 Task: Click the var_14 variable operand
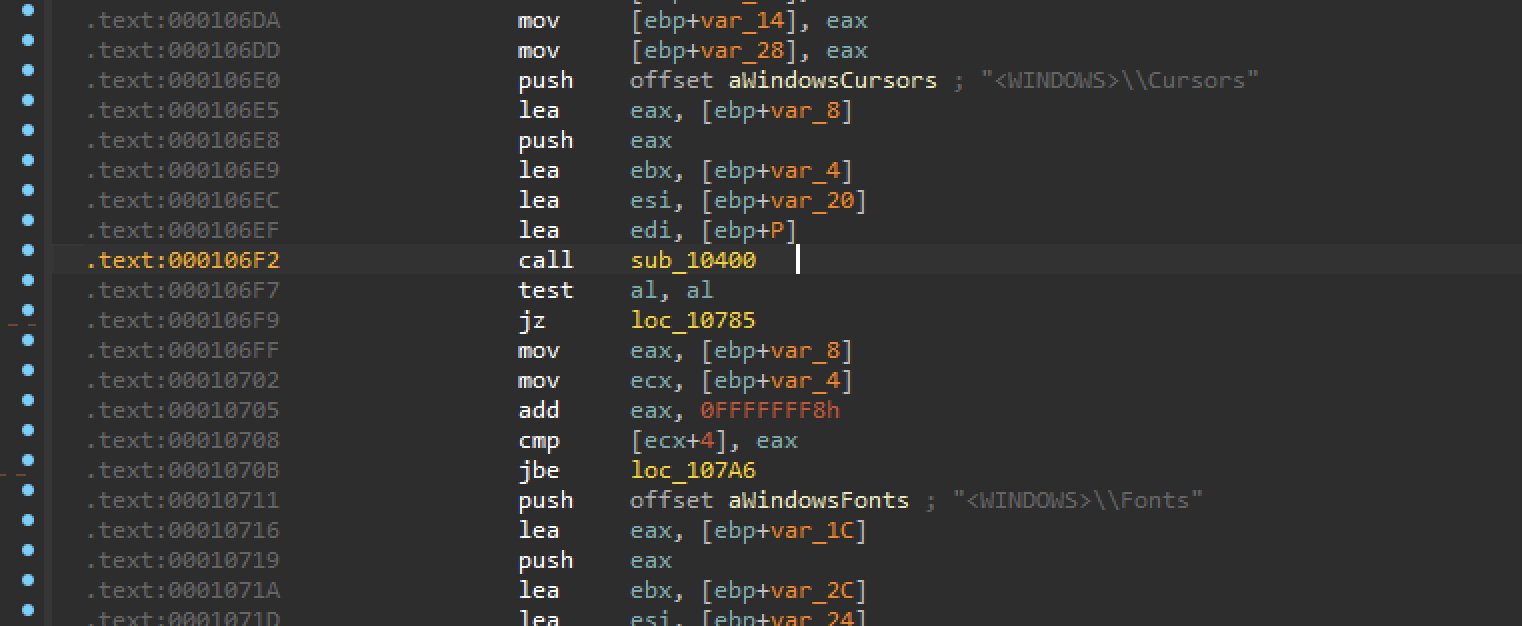(x=742, y=21)
